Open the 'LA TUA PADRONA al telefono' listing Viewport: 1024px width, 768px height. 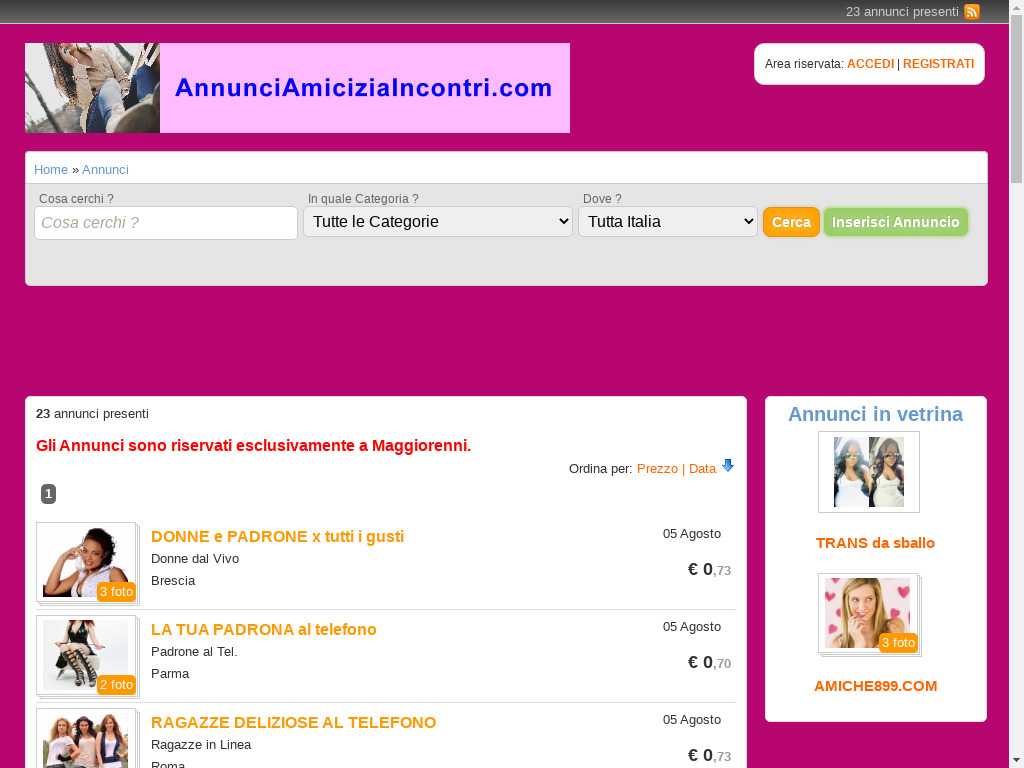264,630
